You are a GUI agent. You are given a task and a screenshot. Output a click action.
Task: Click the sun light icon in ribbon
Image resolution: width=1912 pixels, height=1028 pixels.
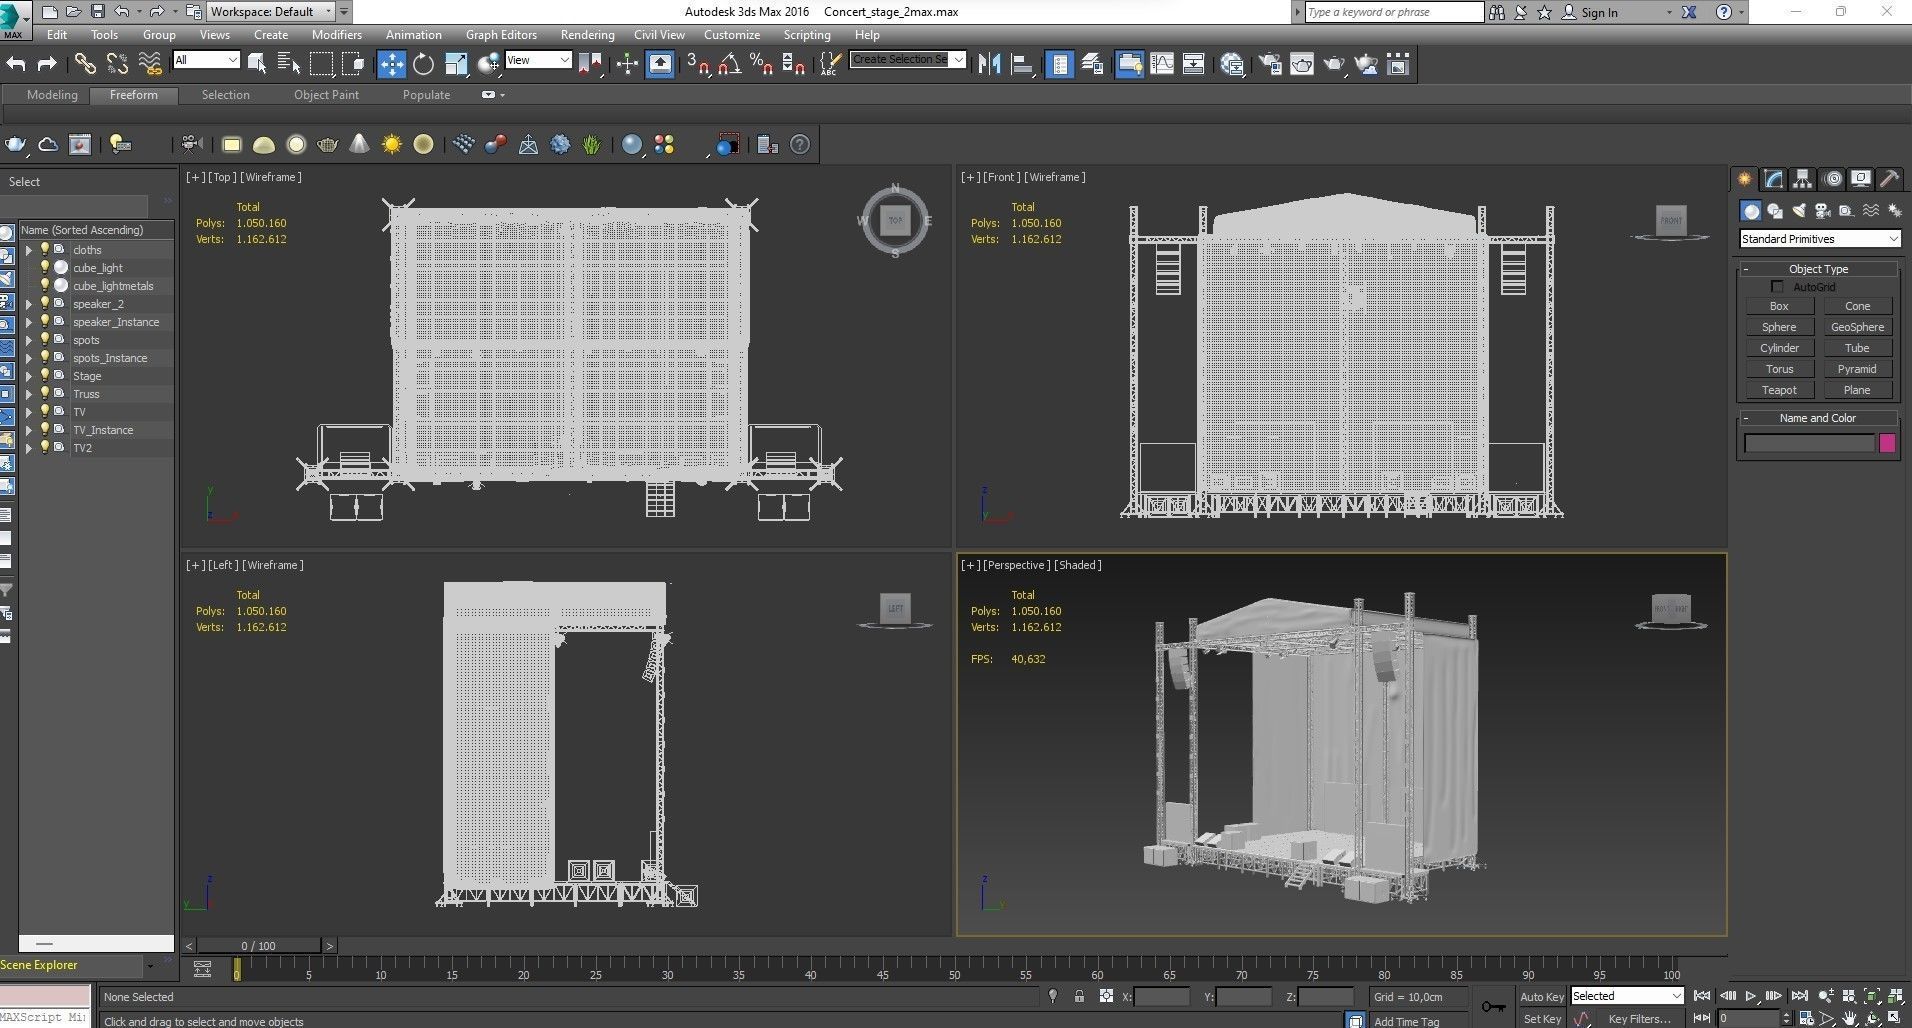[391, 145]
